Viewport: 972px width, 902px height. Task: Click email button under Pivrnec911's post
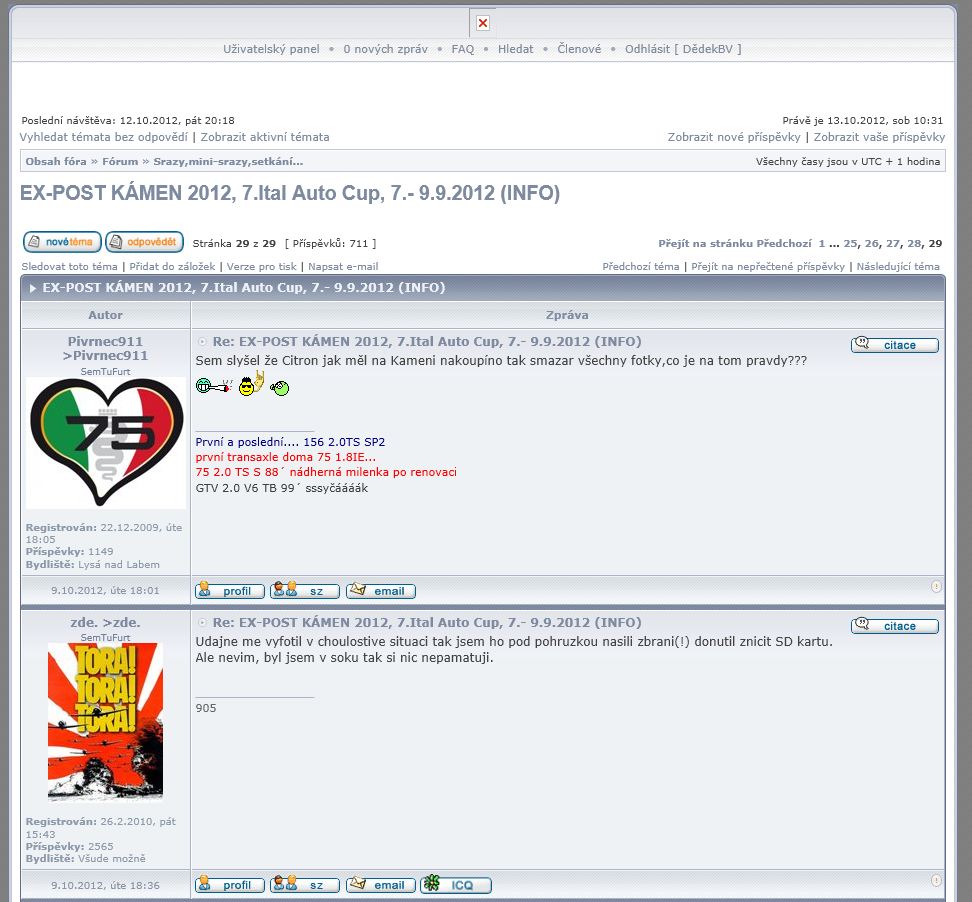click(381, 591)
